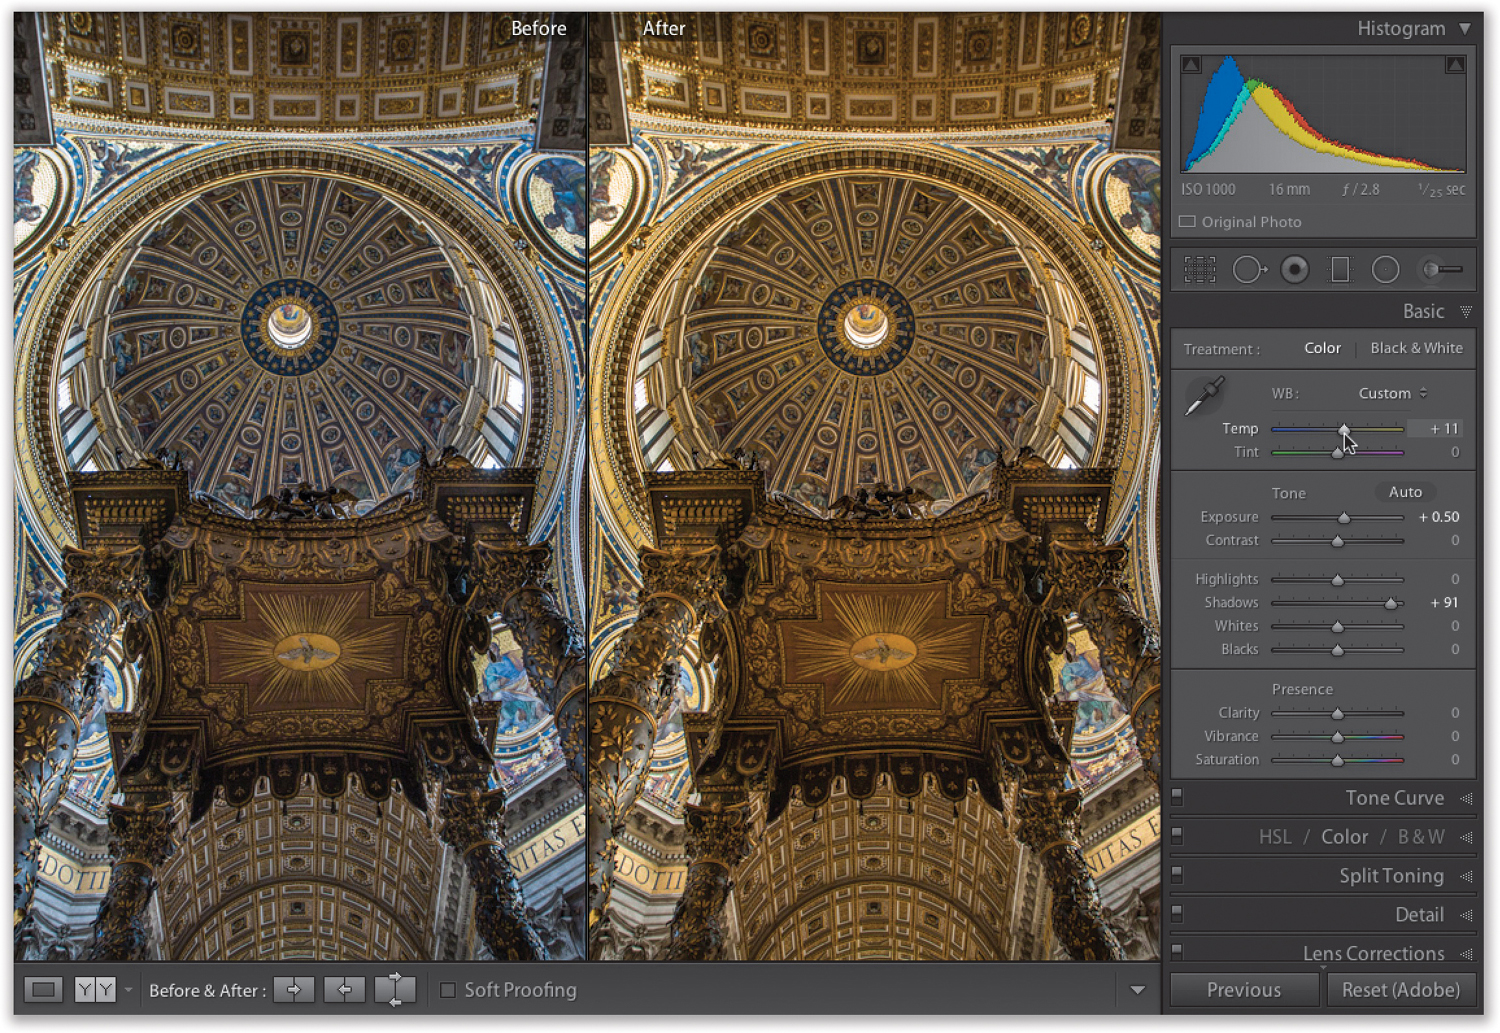
Task: Click the 'Before & After :' label
Action: coord(207,990)
